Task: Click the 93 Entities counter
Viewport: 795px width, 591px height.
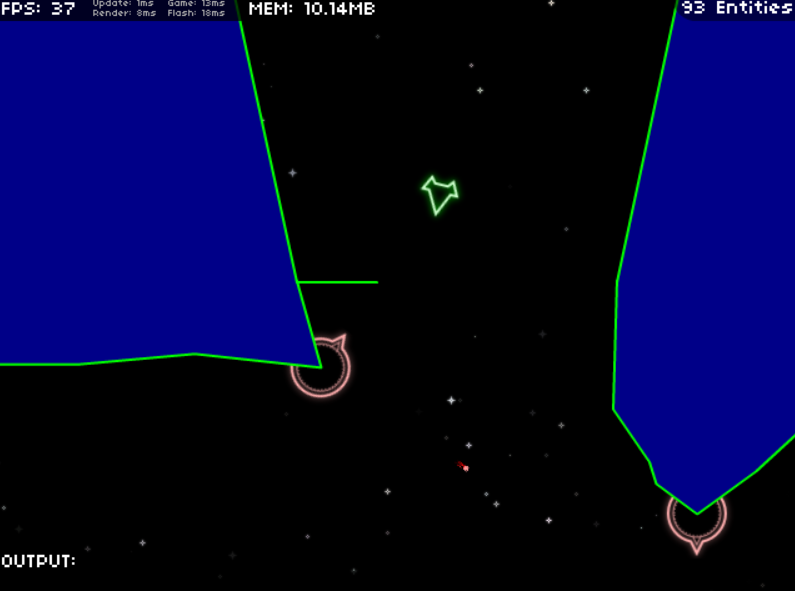Action: click(737, 8)
